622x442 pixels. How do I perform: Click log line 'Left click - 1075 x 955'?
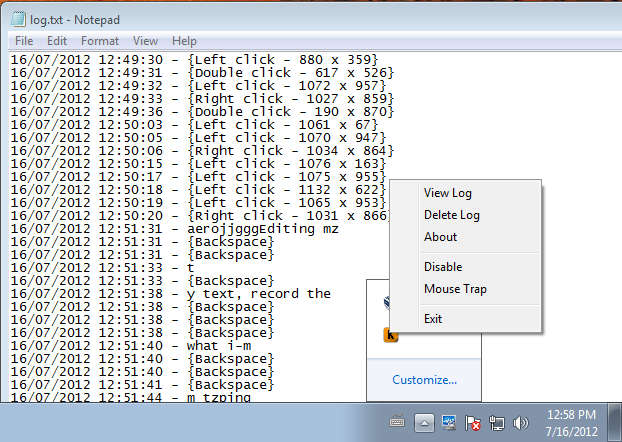coord(198,177)
